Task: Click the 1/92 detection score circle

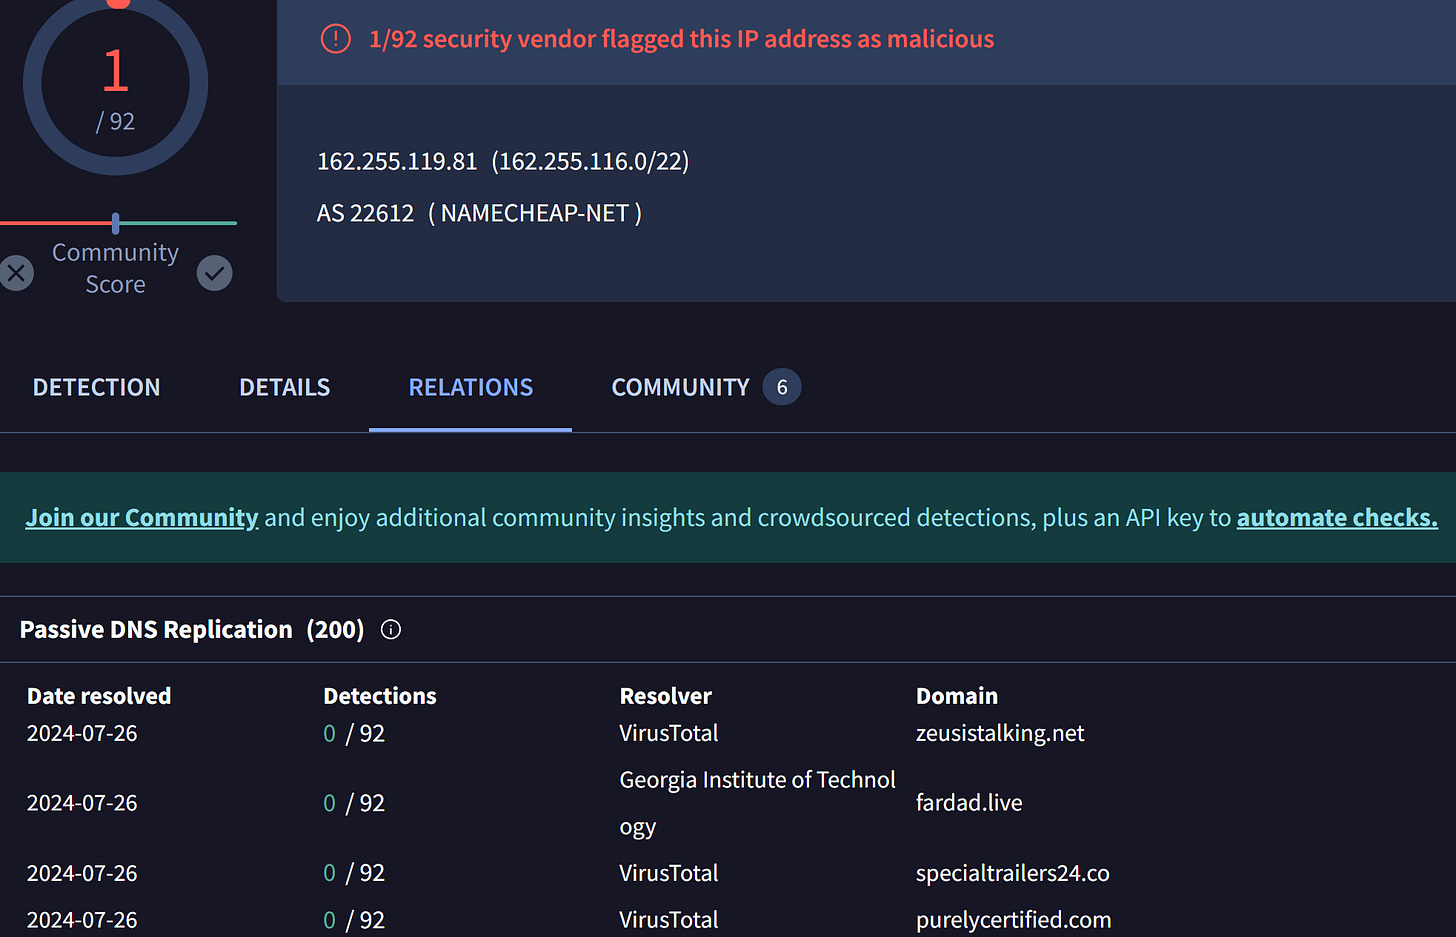Action: pyautogui.click(x=115, y=84)
